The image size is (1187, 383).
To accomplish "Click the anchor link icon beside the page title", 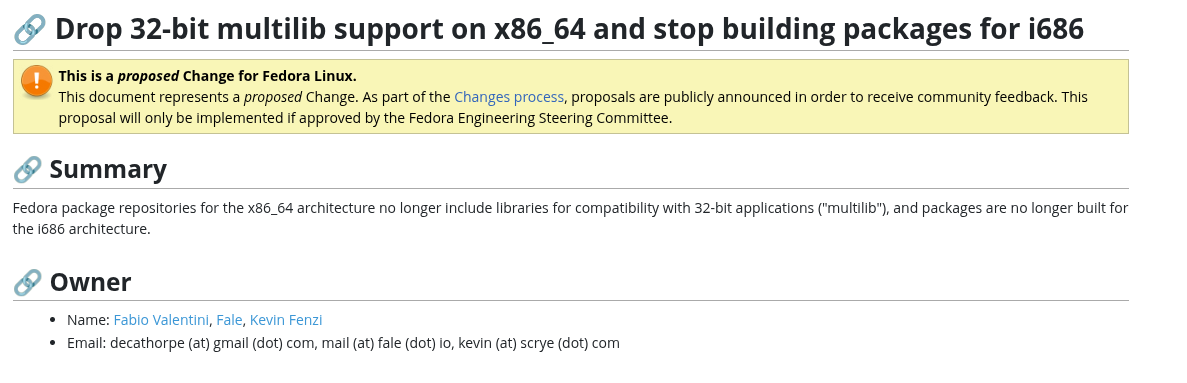I will [30, 30].
